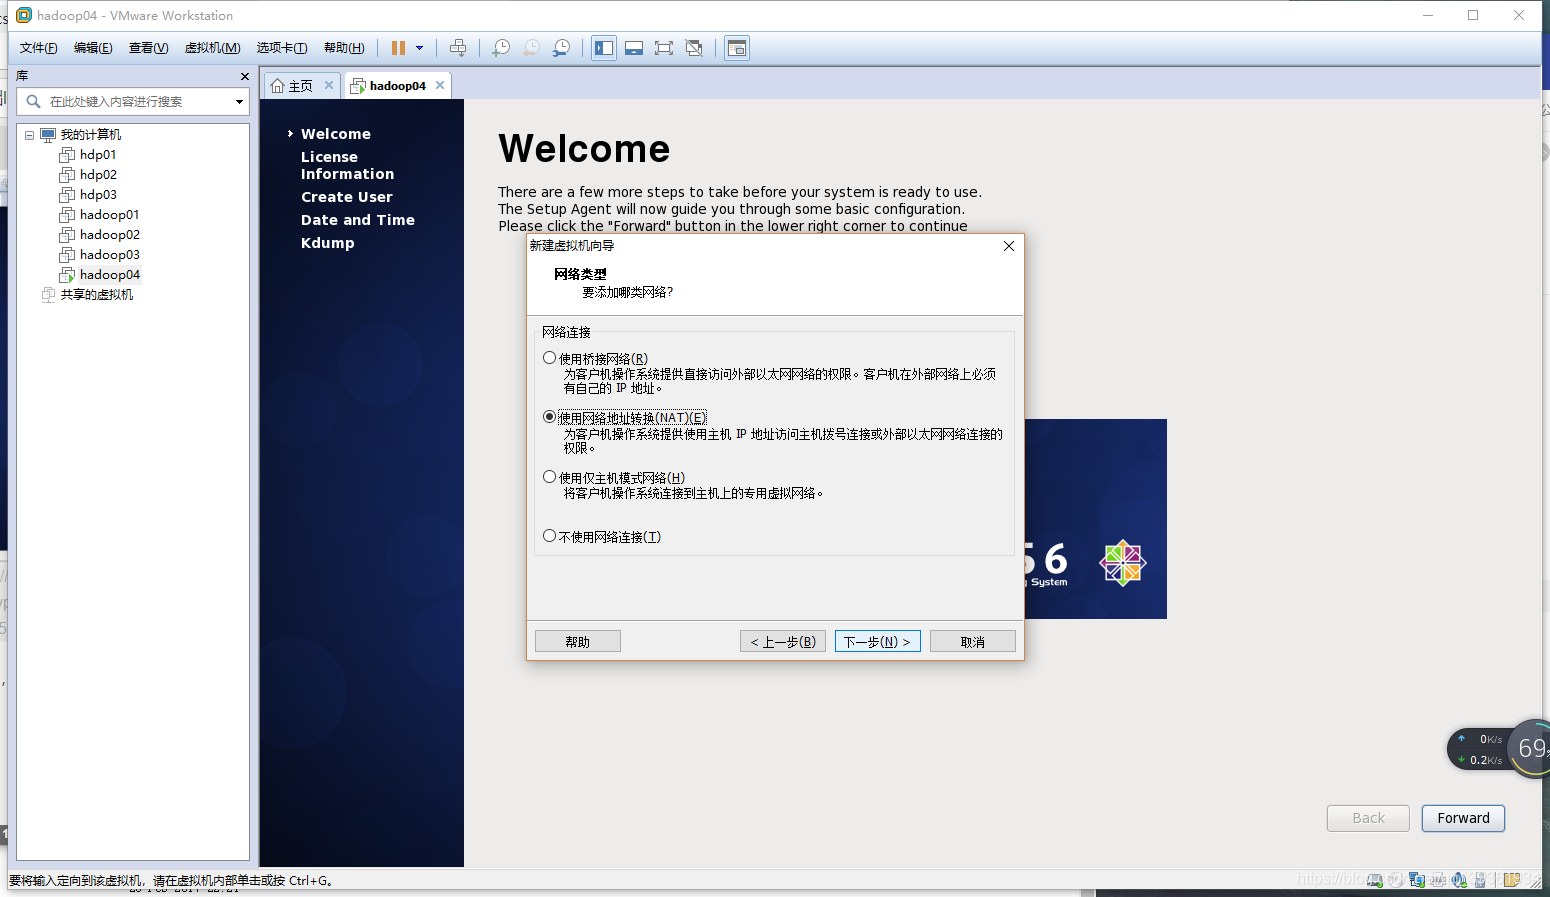Click Kdump in setup sidebar
Screen dimensions: 1550x897
[x=328, y=243]
